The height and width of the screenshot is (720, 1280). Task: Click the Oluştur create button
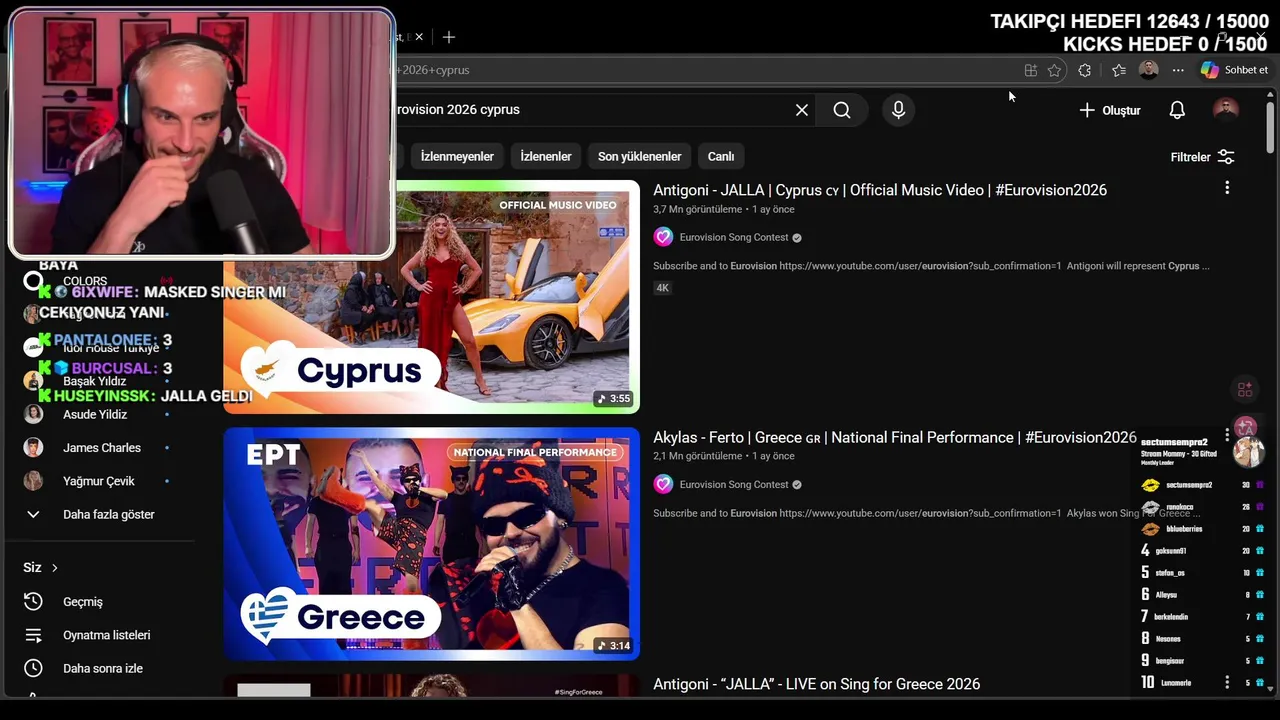tap(1109, 110)
